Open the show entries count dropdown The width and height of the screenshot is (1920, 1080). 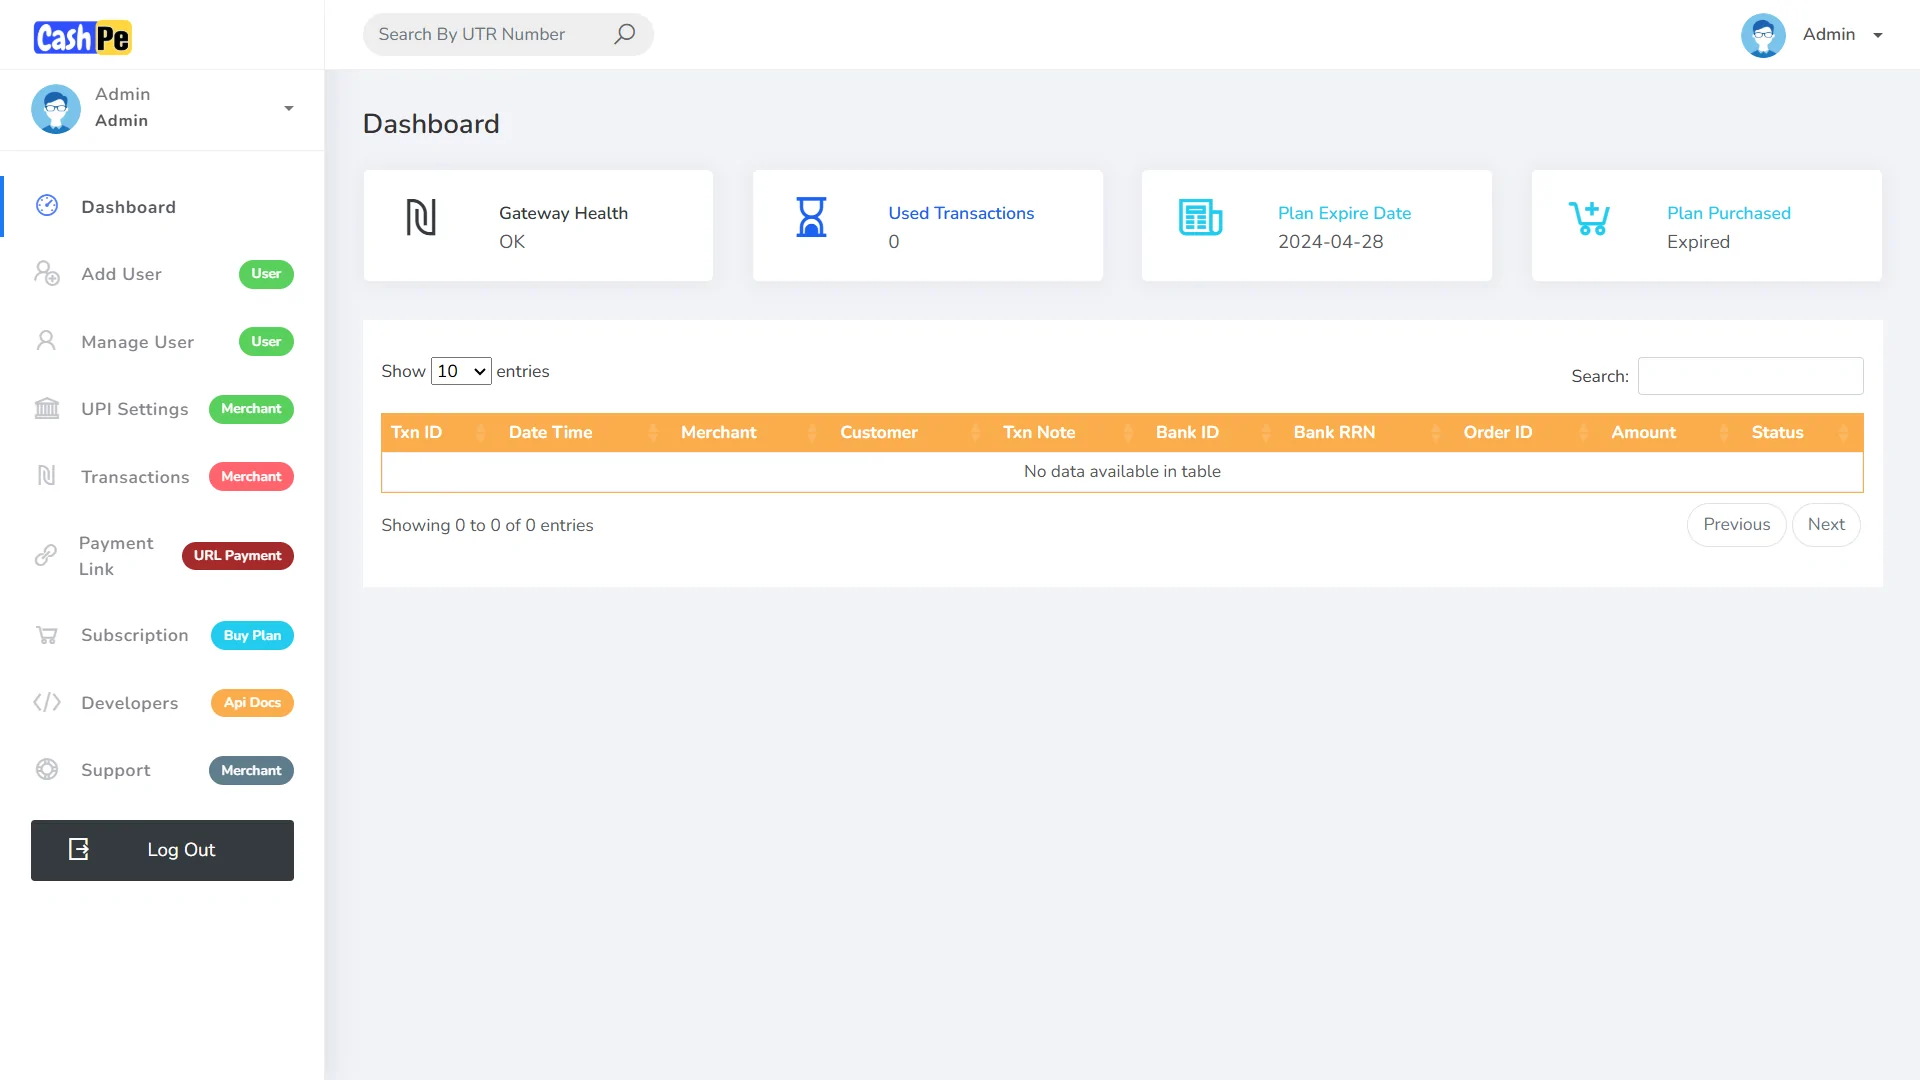(461, 371)
